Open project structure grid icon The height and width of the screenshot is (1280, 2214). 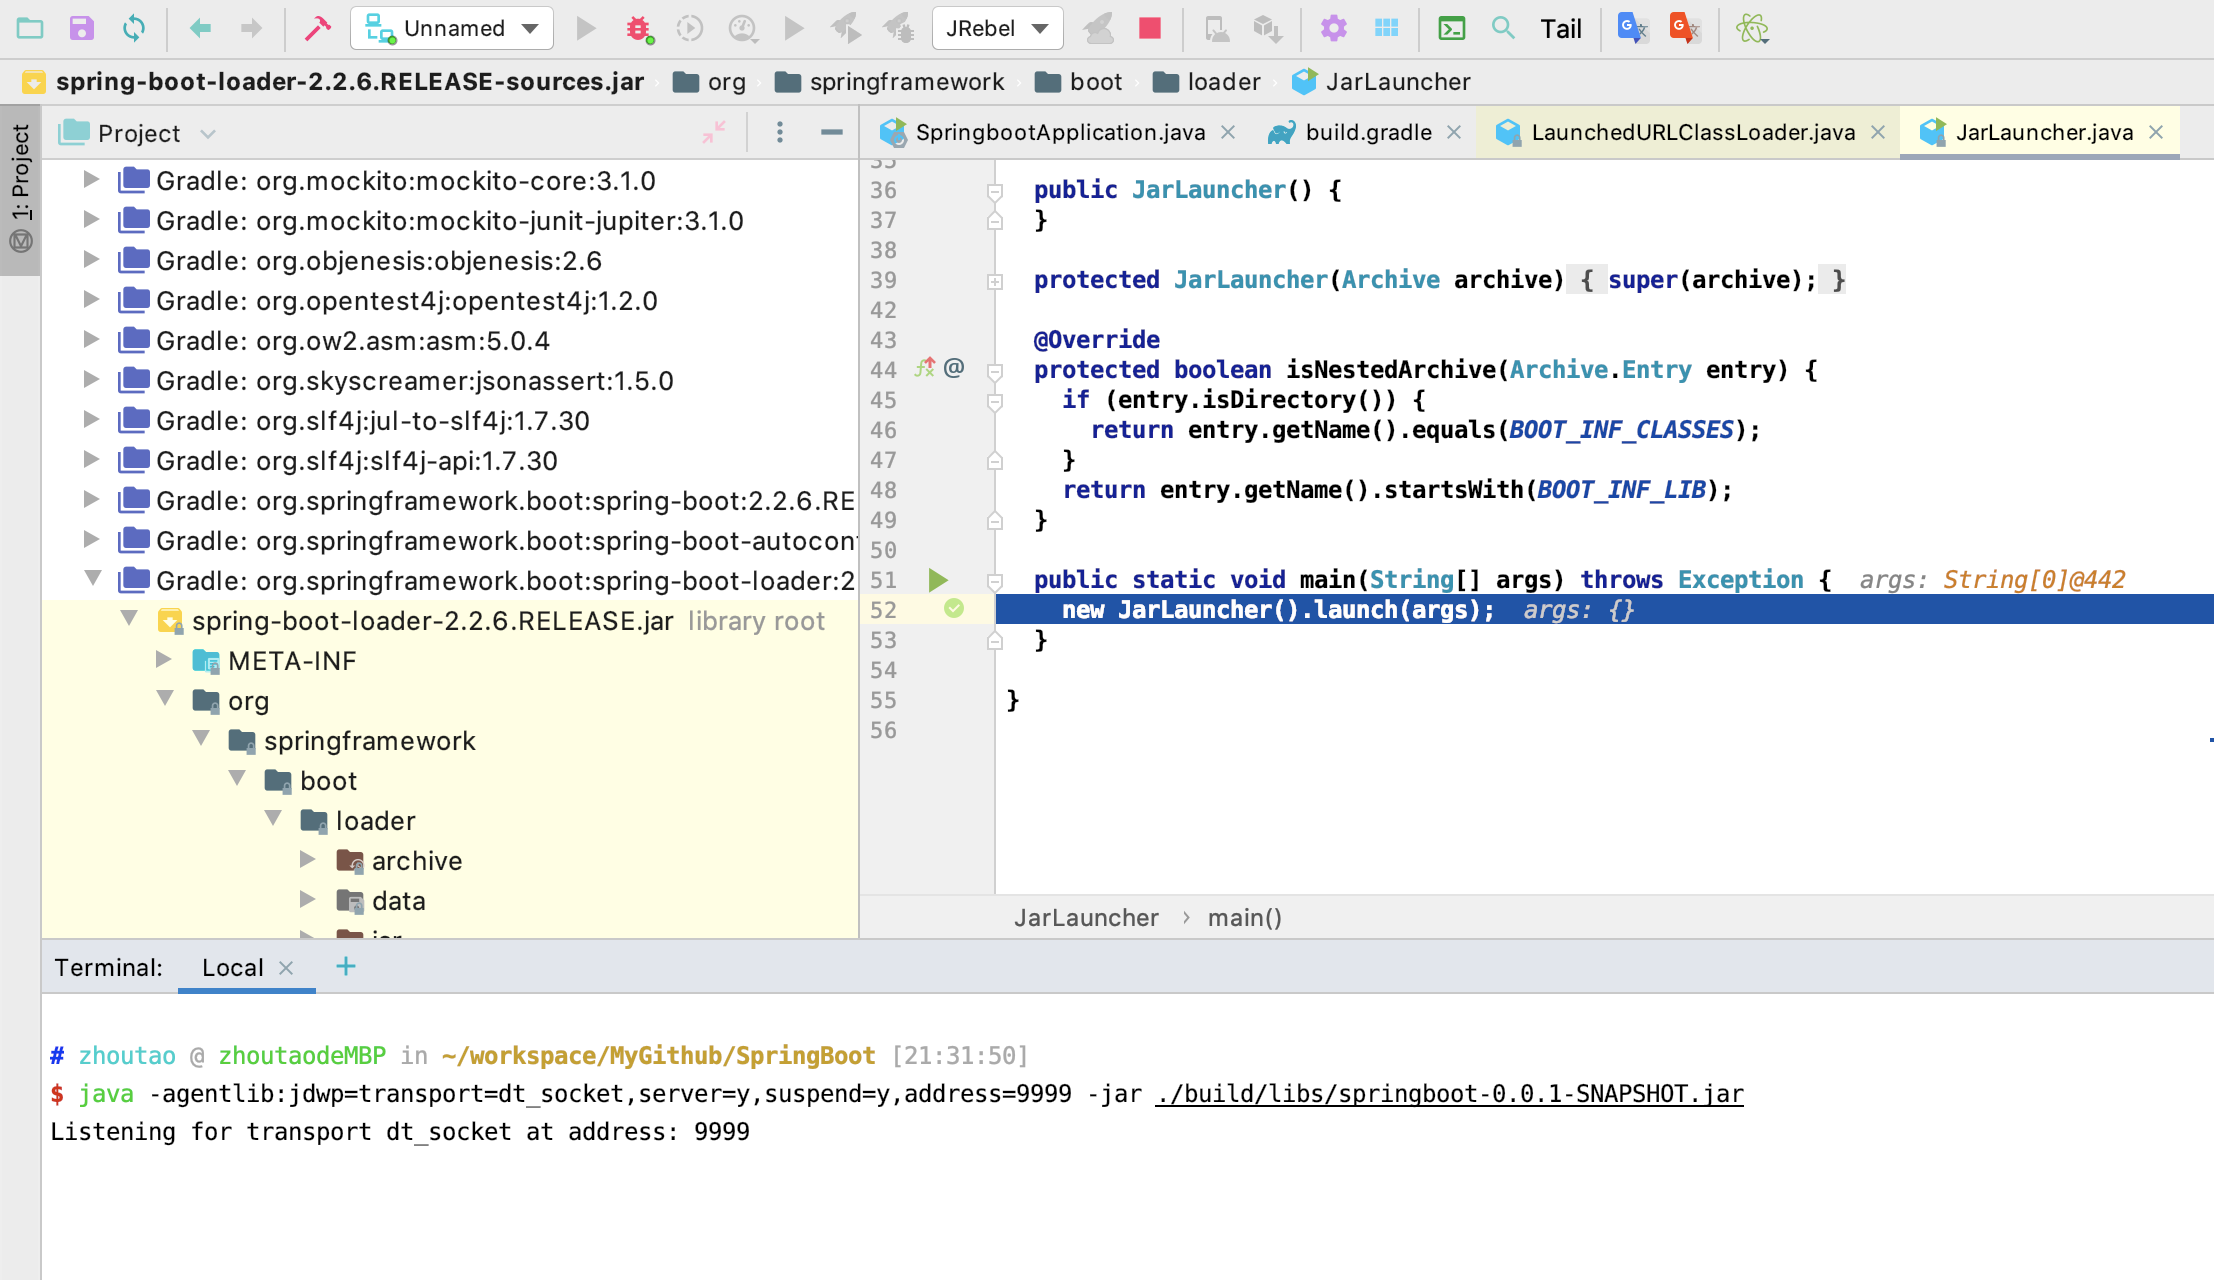pos(1386,28)
